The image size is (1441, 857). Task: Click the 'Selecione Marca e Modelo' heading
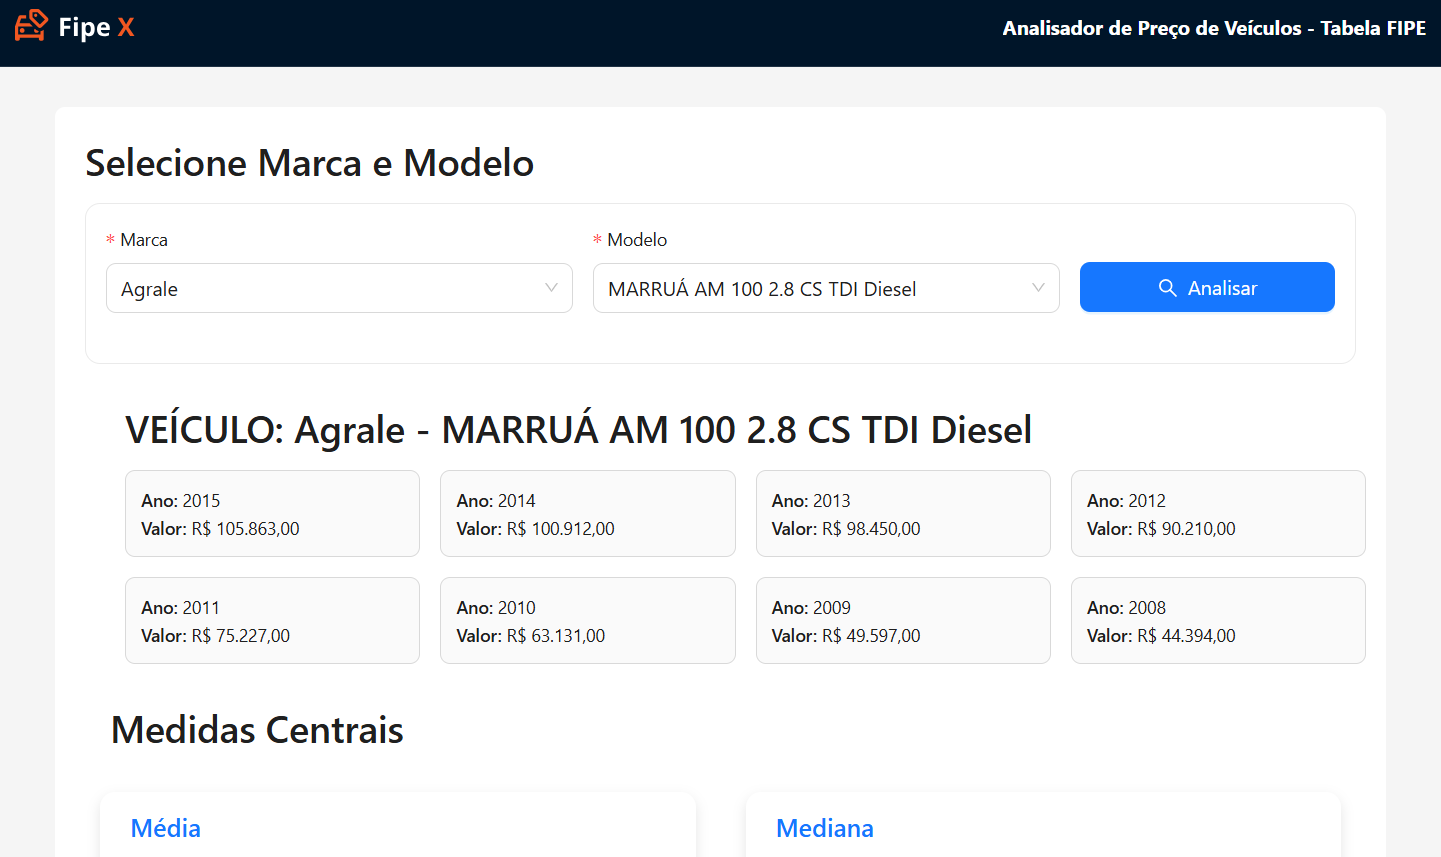click(x=310, y=163)
